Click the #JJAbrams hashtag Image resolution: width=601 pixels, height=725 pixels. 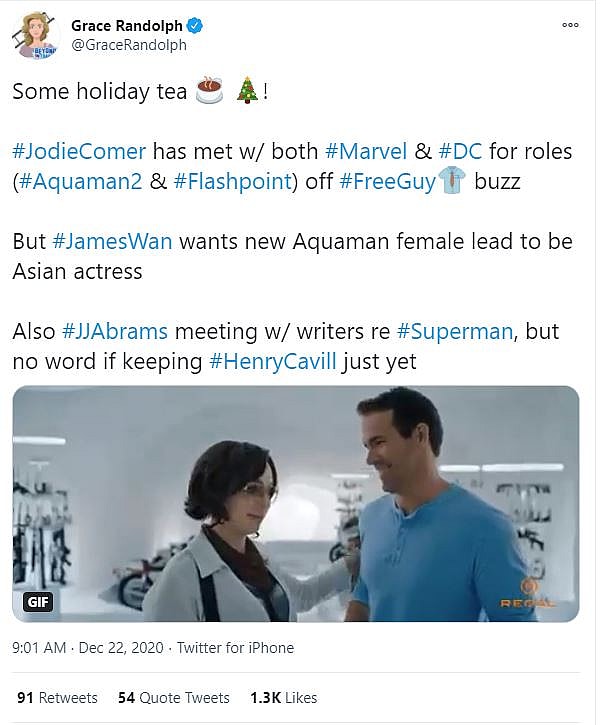117,332
